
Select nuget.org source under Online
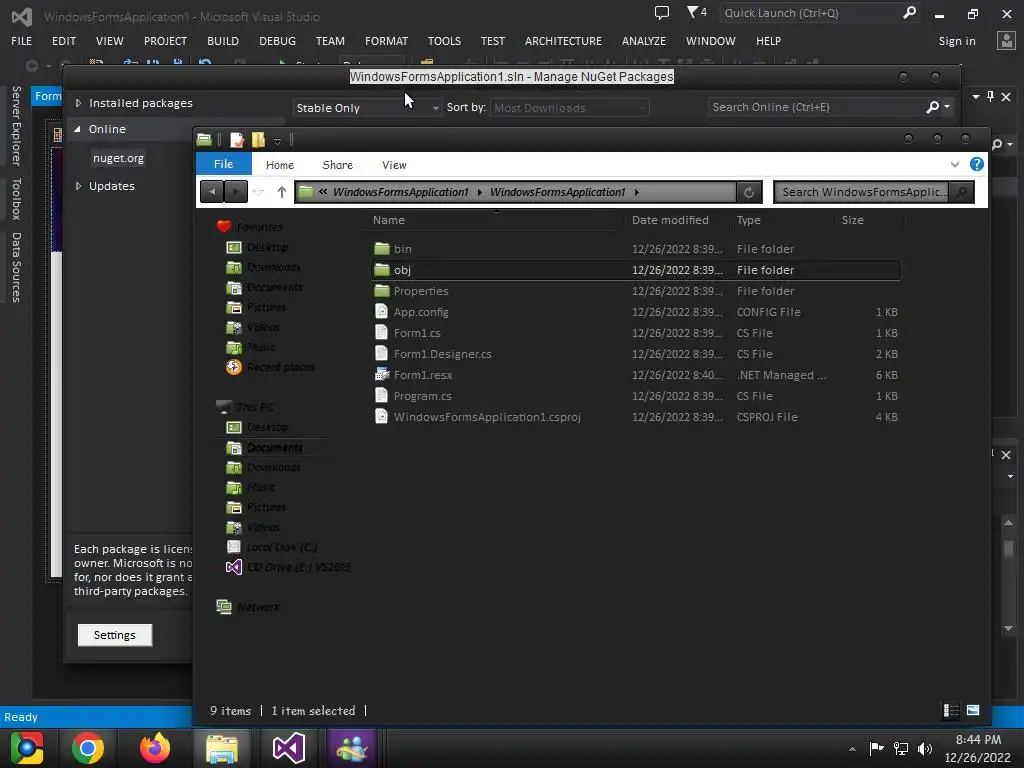[x=118, y=158]
